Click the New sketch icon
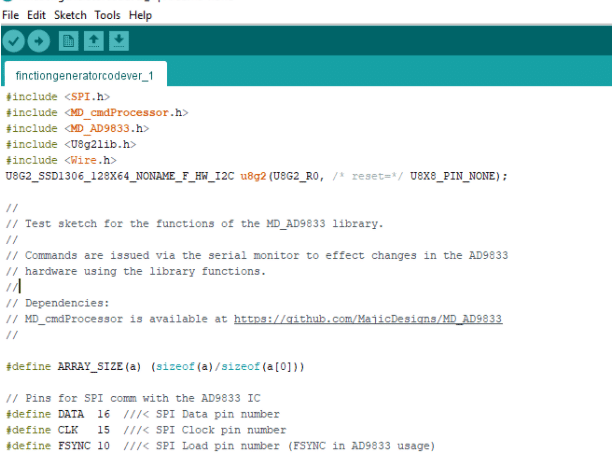The image size is (612, 474). point(69,41)
